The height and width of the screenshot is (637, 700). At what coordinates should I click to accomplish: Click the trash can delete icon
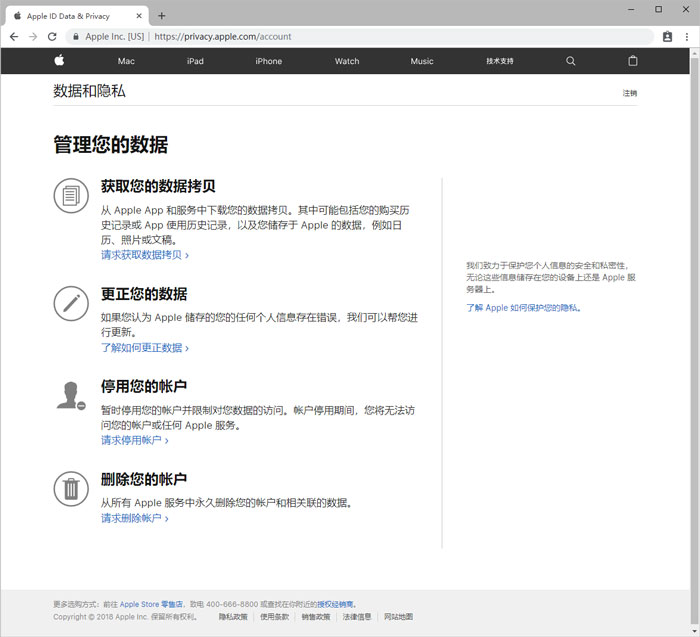coord(71,489)
